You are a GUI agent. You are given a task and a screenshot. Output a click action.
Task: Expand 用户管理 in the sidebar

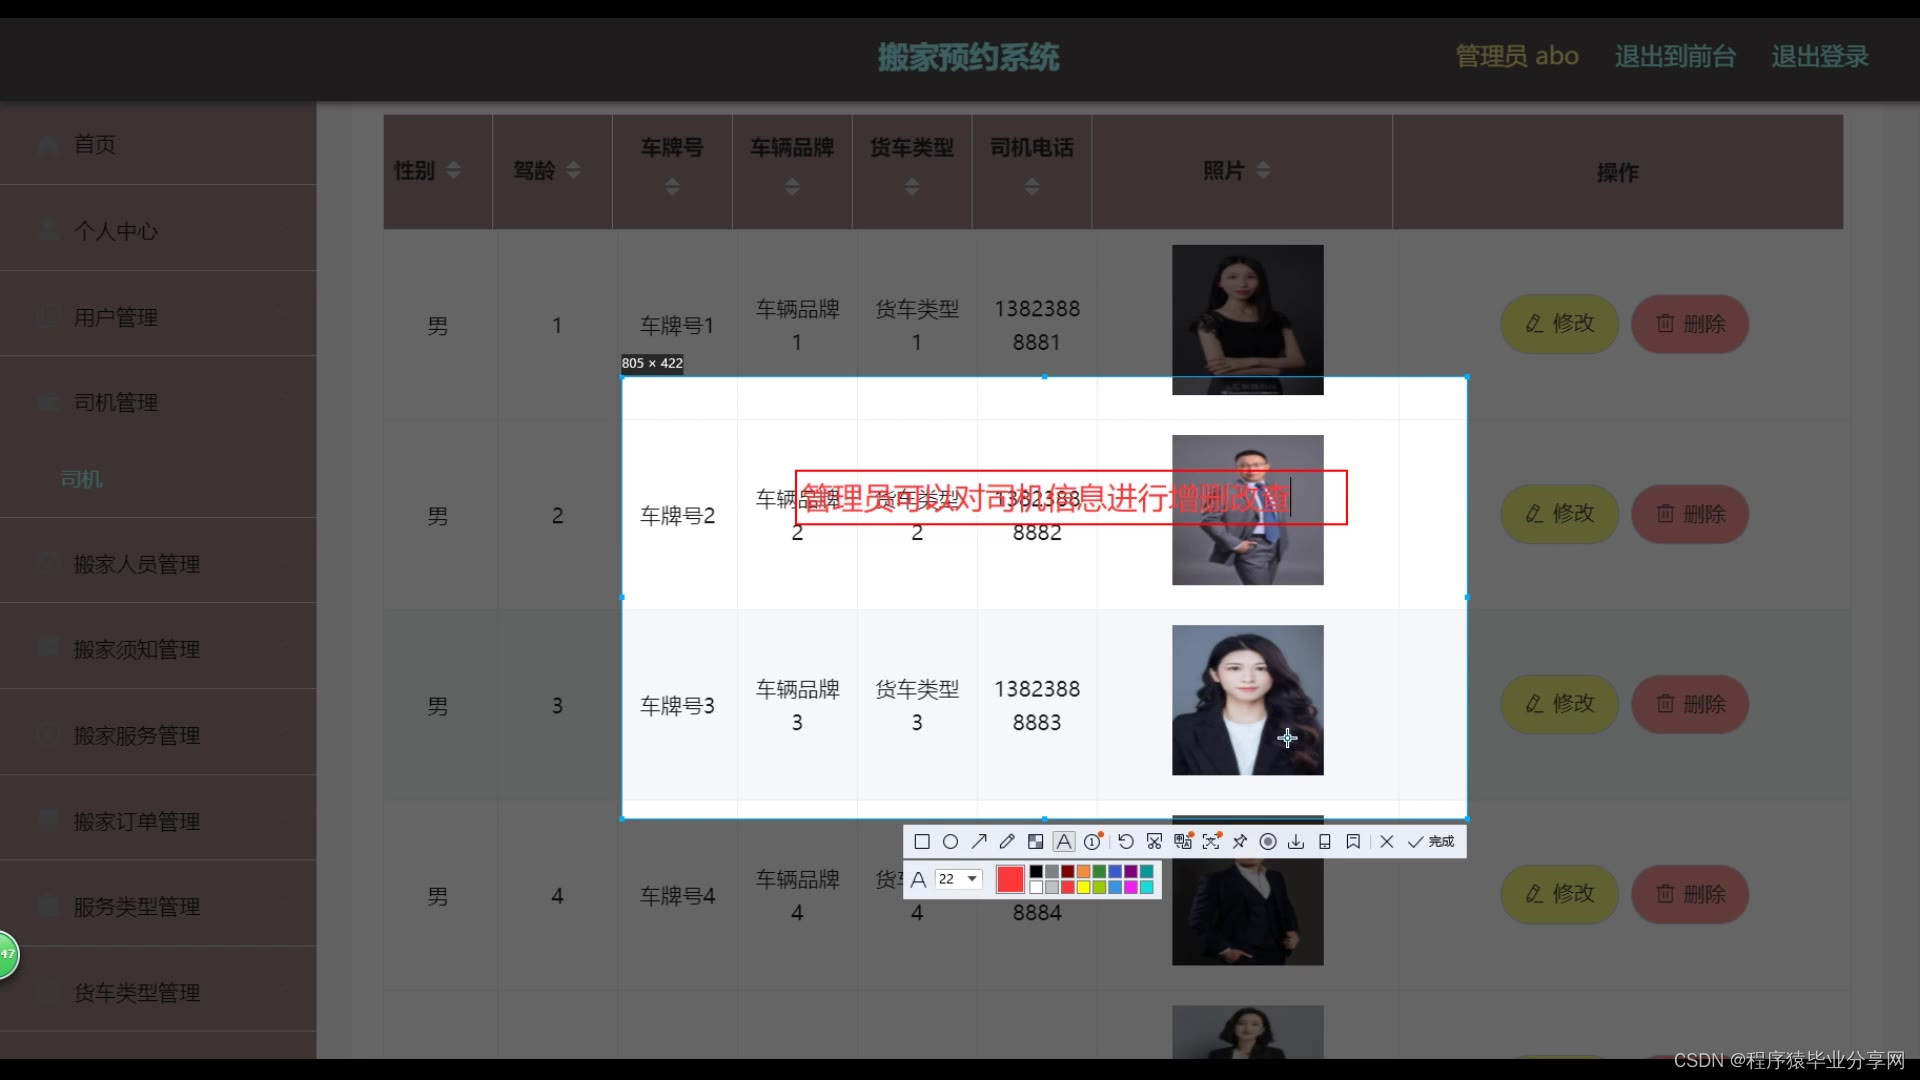tap(116, 318)
